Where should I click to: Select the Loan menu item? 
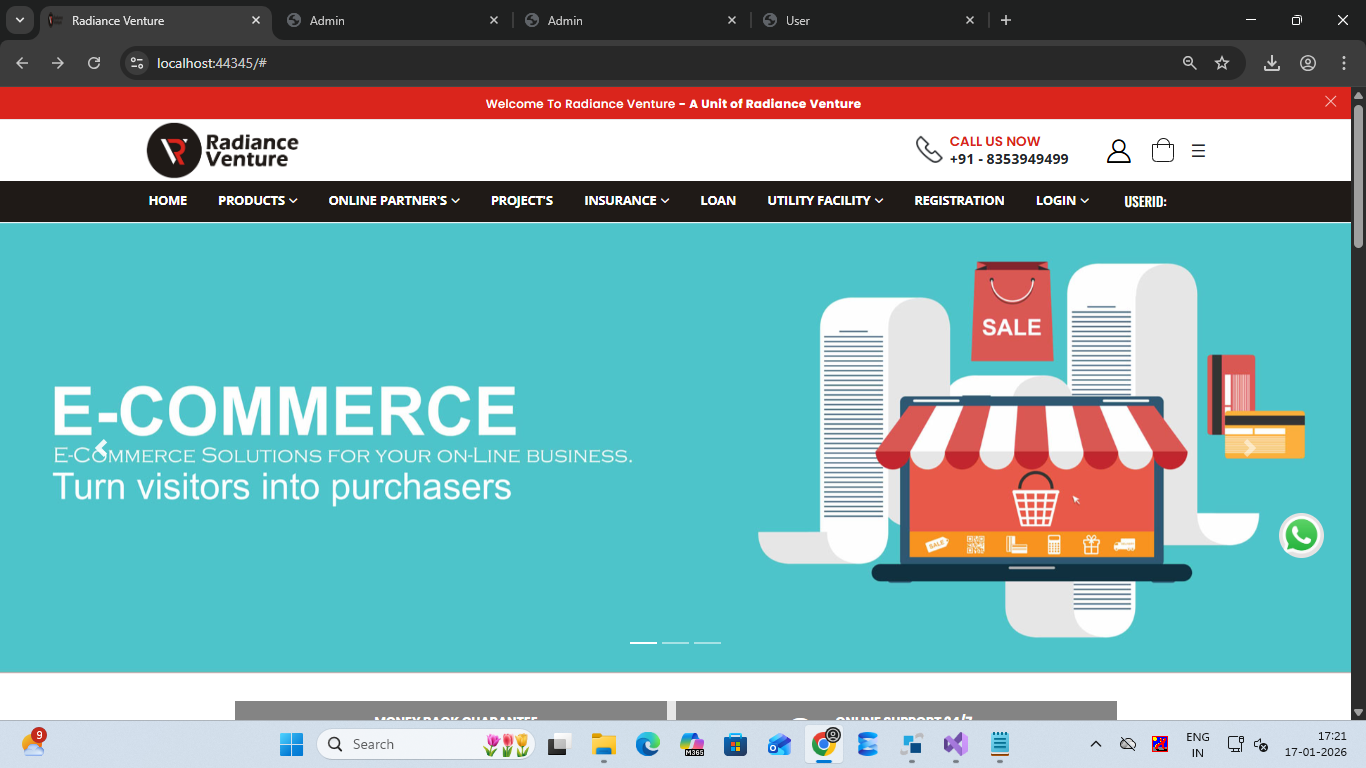point(718,201)
